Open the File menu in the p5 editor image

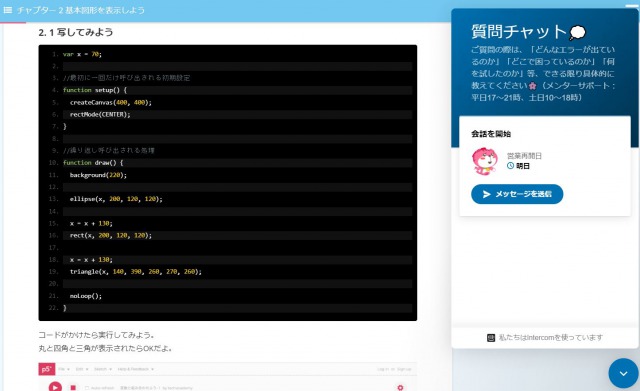(63, 369)
